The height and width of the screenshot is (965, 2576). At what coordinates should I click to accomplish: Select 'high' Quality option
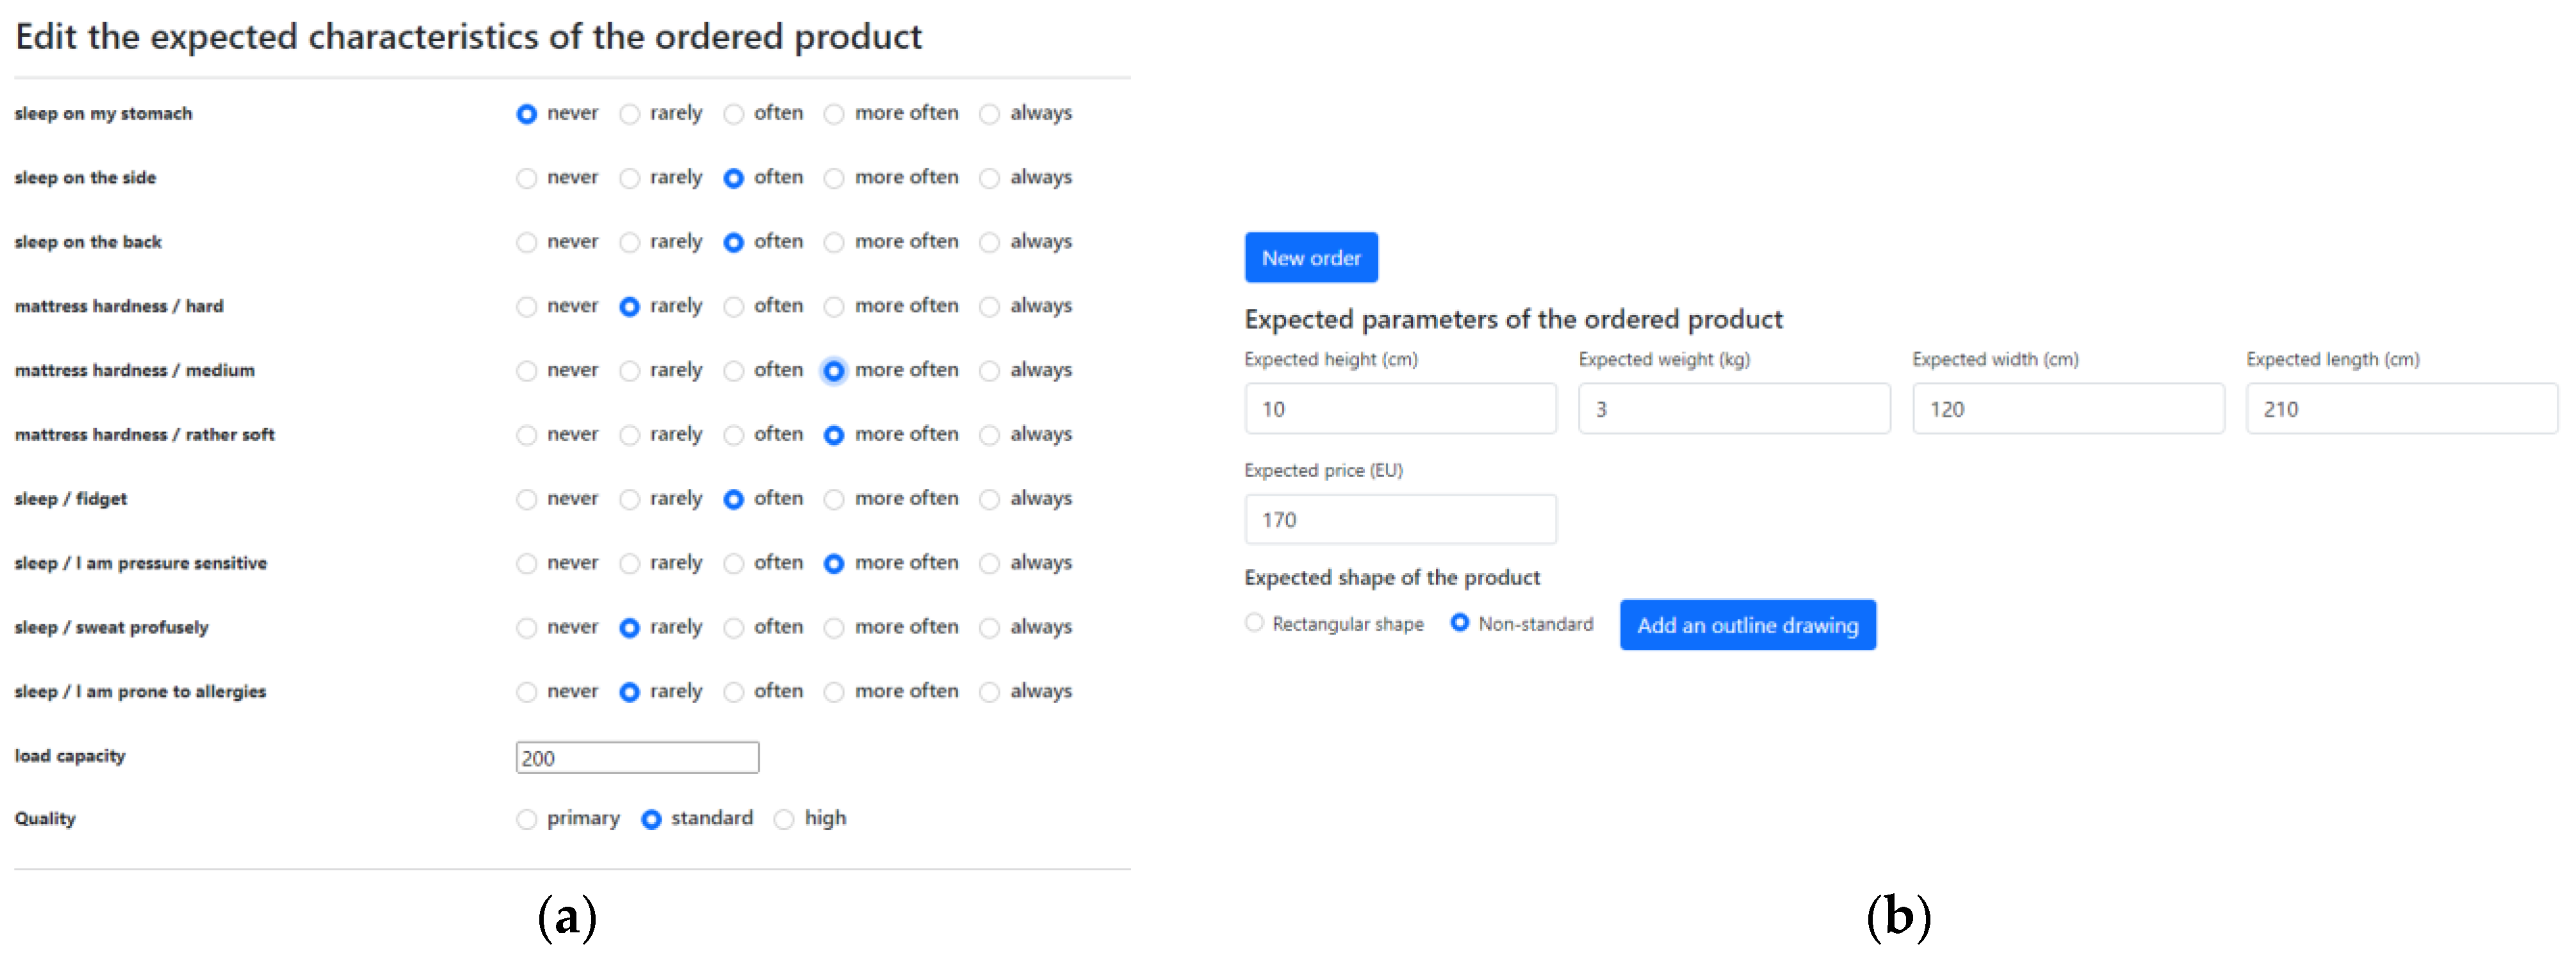click(784, 819)
